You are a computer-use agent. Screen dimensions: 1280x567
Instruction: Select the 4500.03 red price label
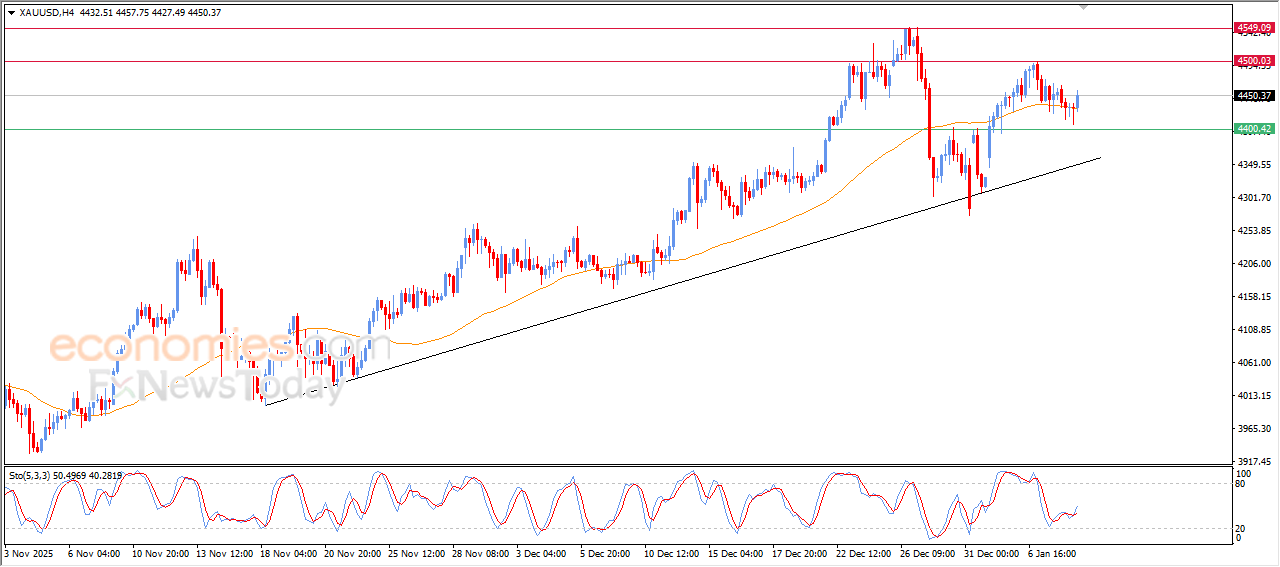(1253, 61)
